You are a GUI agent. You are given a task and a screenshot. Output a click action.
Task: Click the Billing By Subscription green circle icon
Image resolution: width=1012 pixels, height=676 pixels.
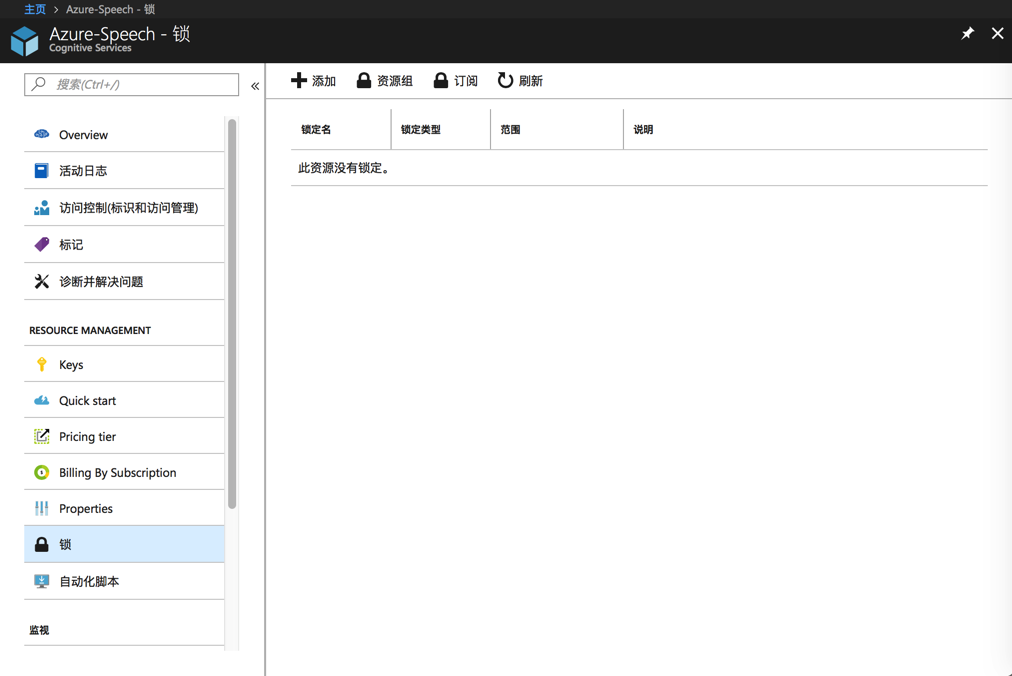click(41, 473)
